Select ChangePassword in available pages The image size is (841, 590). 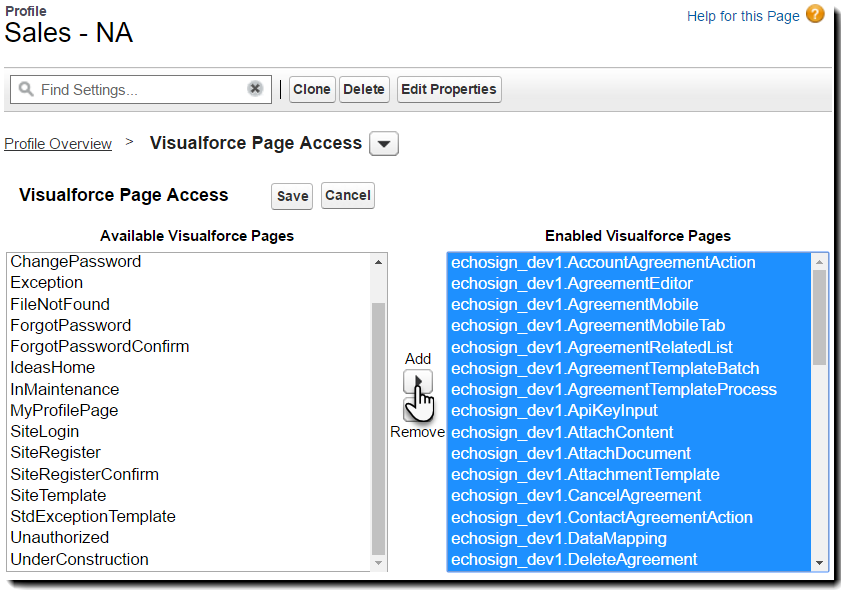click(x=76, y=262)
